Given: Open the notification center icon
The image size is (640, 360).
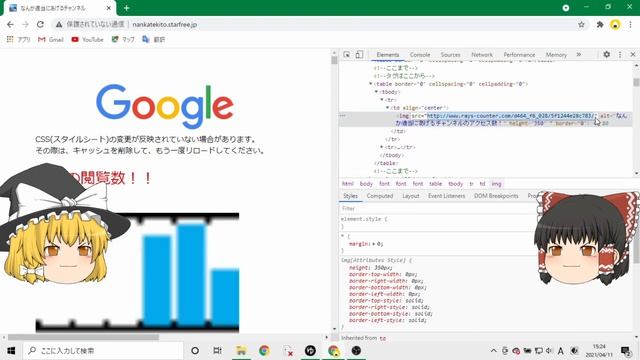Looking at the screenshot, I should click(x=625, y=351).
